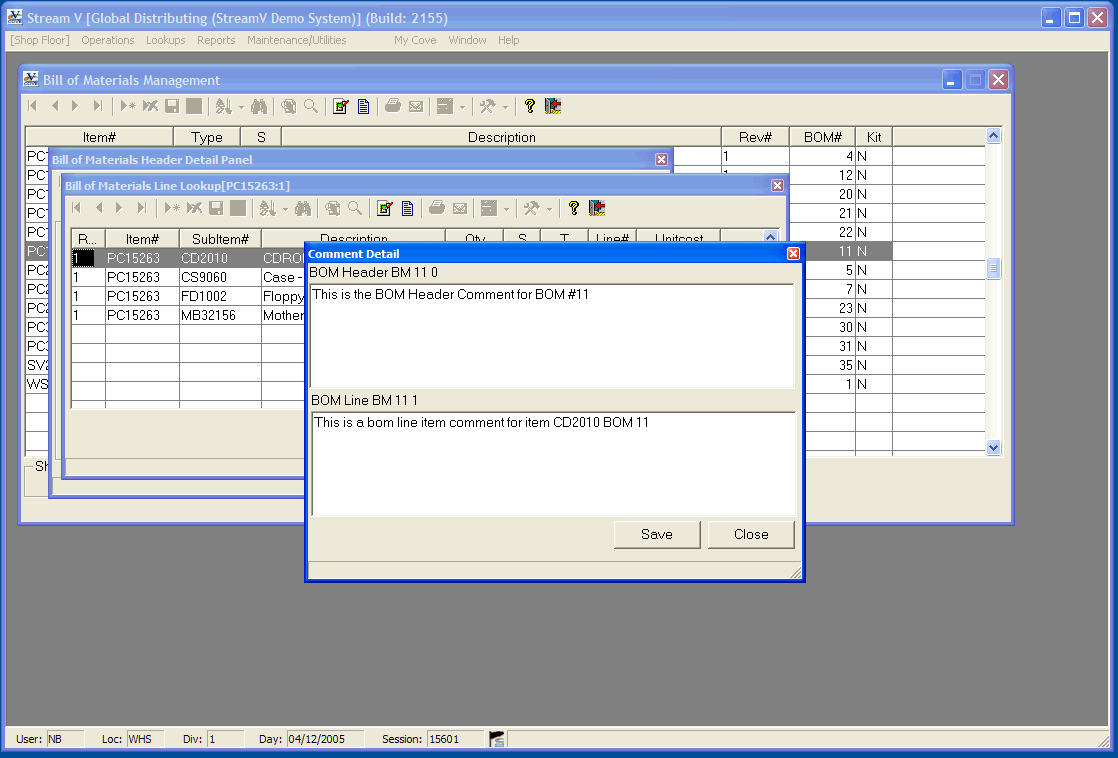
Task: Click scroll down arrow of the main BOM list
Action: point(993,448)
